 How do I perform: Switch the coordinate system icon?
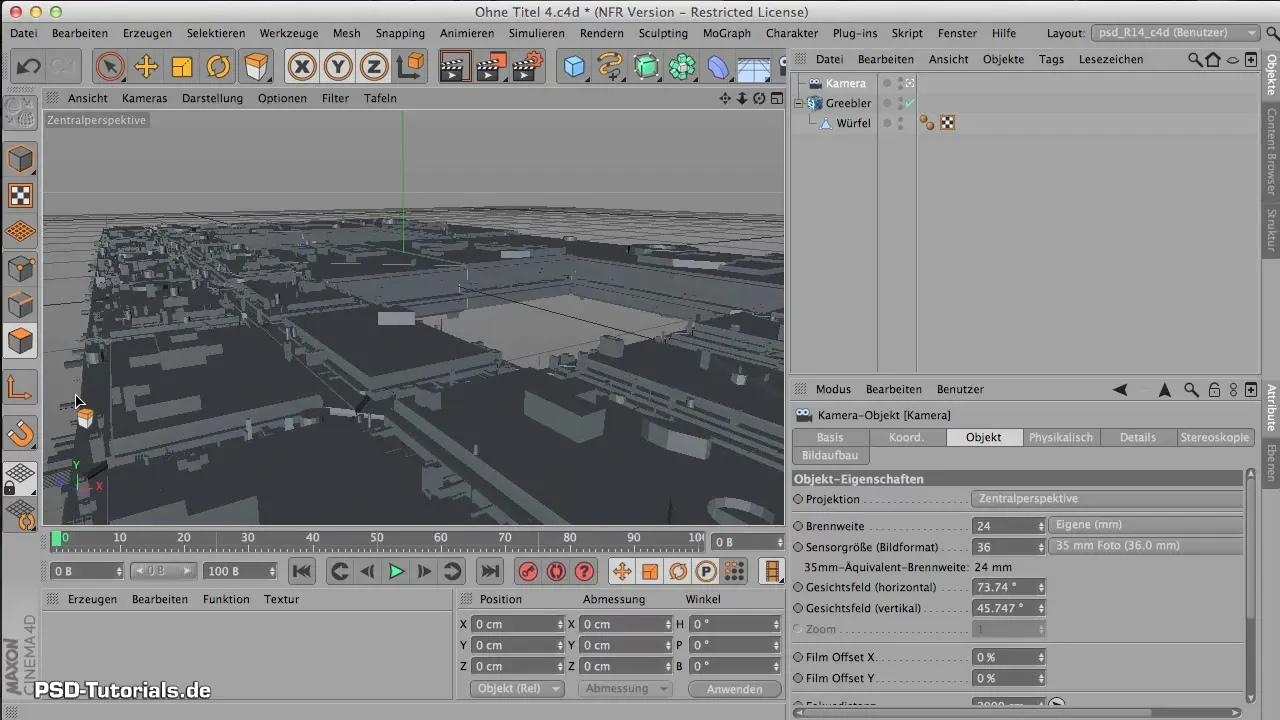pos(410,67)
